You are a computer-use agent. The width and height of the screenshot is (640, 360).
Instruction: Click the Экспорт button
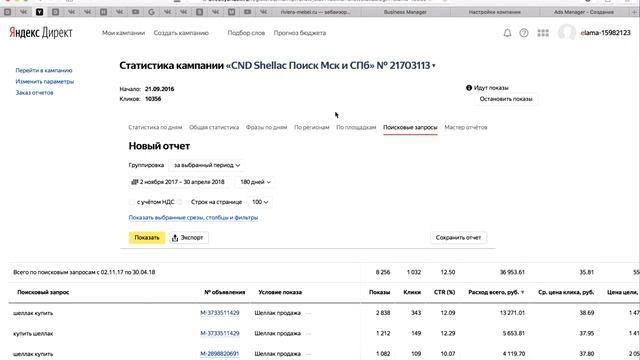[x=189, y=238]
